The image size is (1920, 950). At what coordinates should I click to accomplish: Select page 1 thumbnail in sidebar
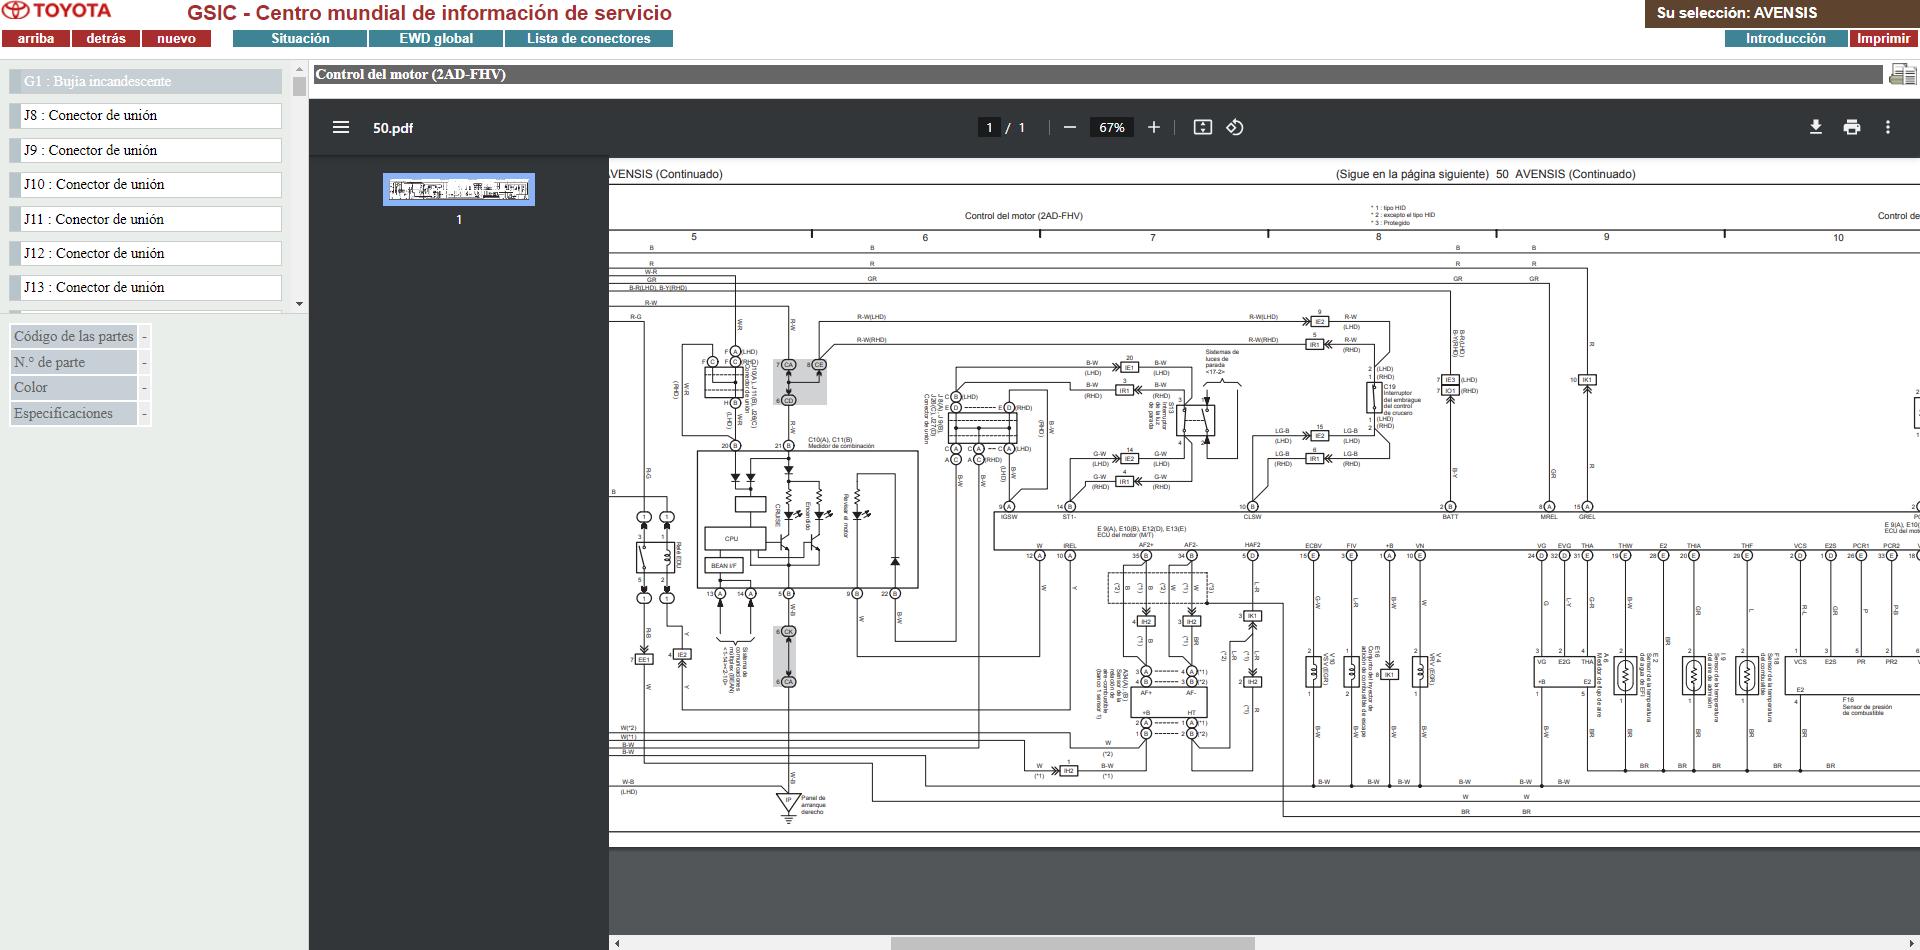[459, 189]
